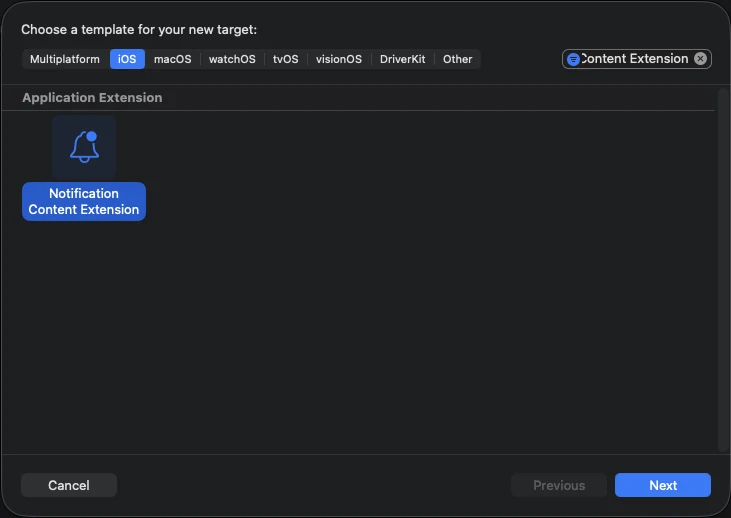The height and width of the screenshot is (518, 731).
Task: Switch to the Multiplatform tab
Action: (65, 59)
